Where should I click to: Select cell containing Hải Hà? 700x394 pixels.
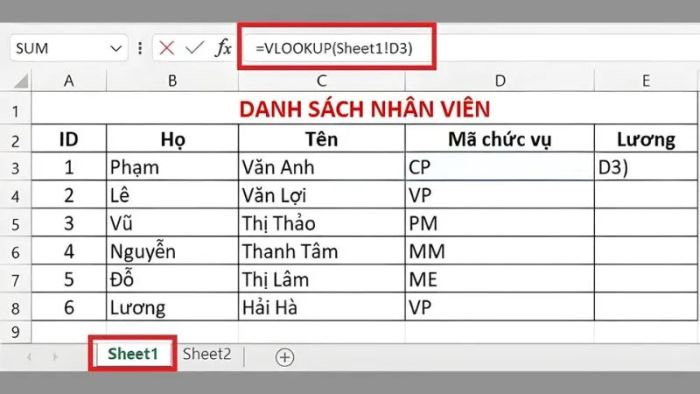[321, 307]
